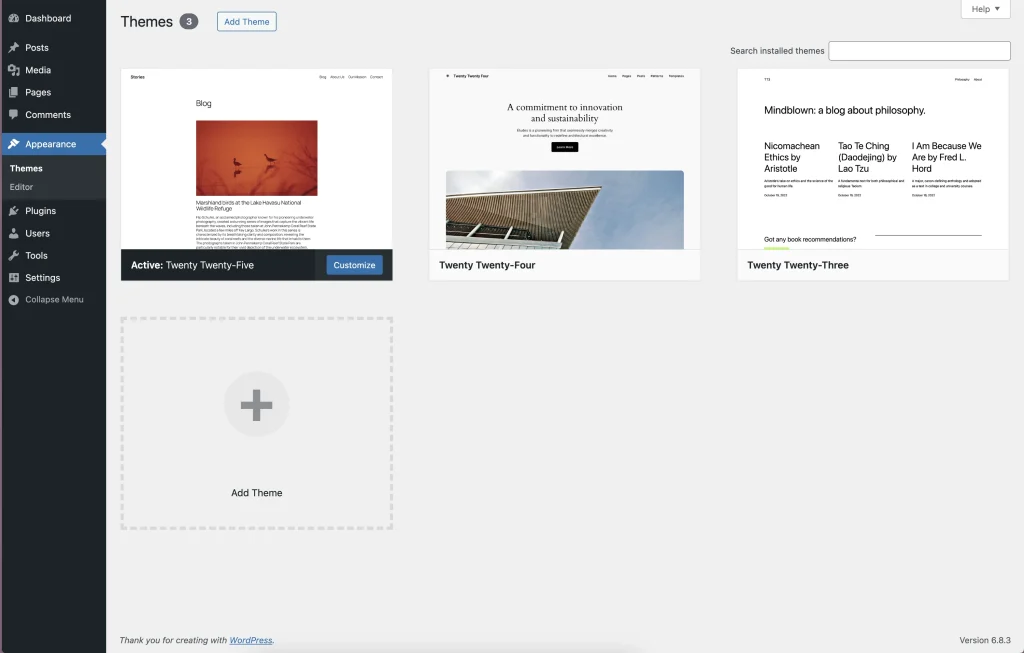Click the Version 6.8.3 text
The image size is (1024, 653).
[x=985, y=641]
